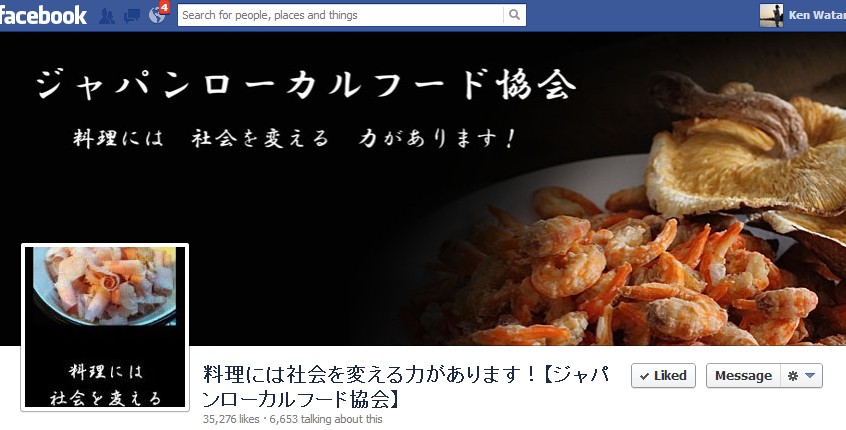Click the gear icon beside Message

coord(793,376)
